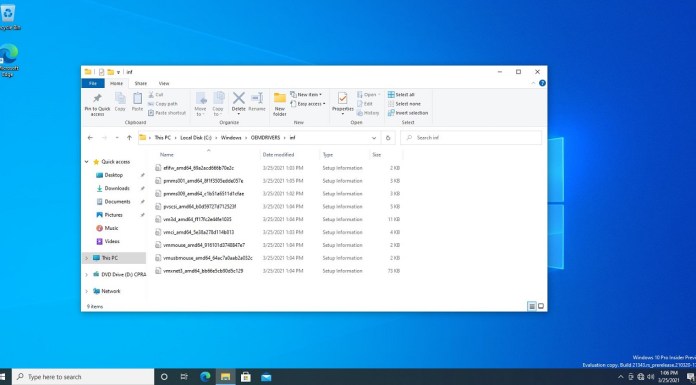Open the New item dropdown

click(306, 95)
